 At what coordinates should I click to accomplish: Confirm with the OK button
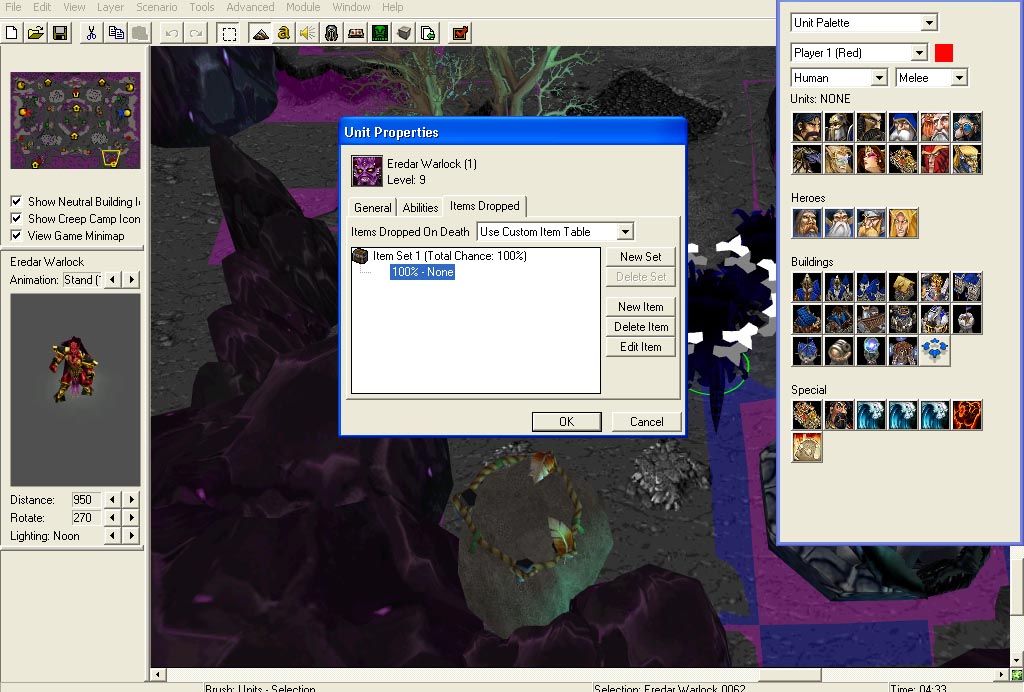567,422
